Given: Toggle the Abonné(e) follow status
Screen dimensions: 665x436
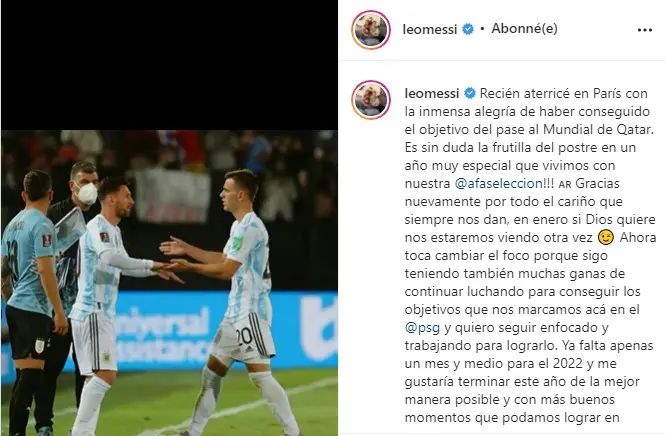Looking at the screenshot, I should (x=524, y=29).
